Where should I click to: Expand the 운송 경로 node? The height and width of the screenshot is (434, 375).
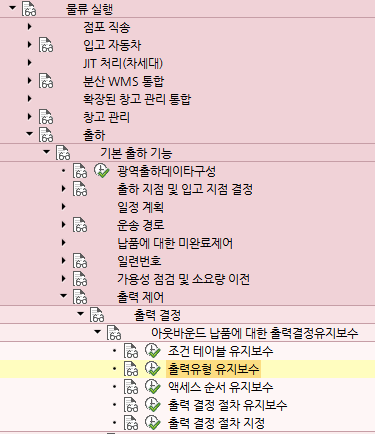coord(64,224)
